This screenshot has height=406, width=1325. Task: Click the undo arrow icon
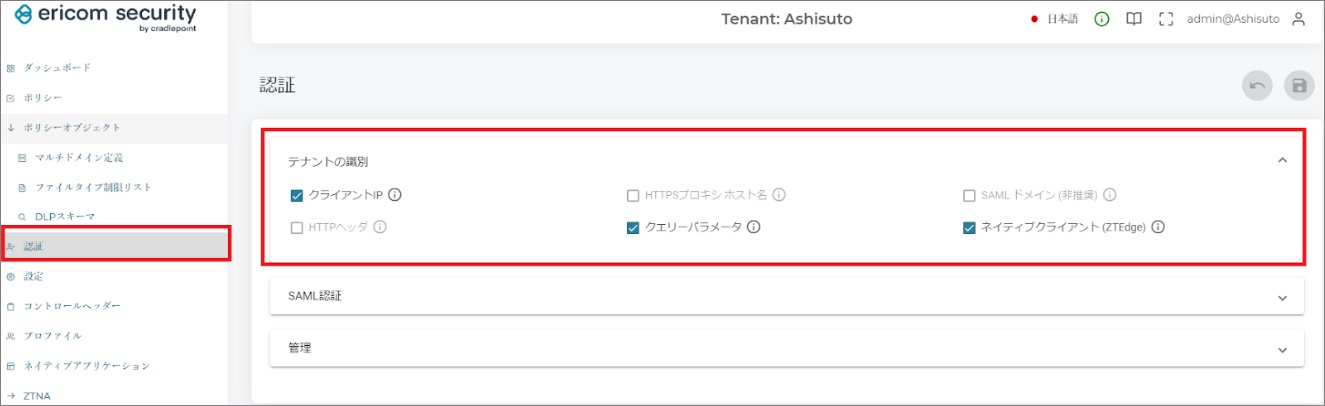pyautogui.click(x=1257, y=86)
